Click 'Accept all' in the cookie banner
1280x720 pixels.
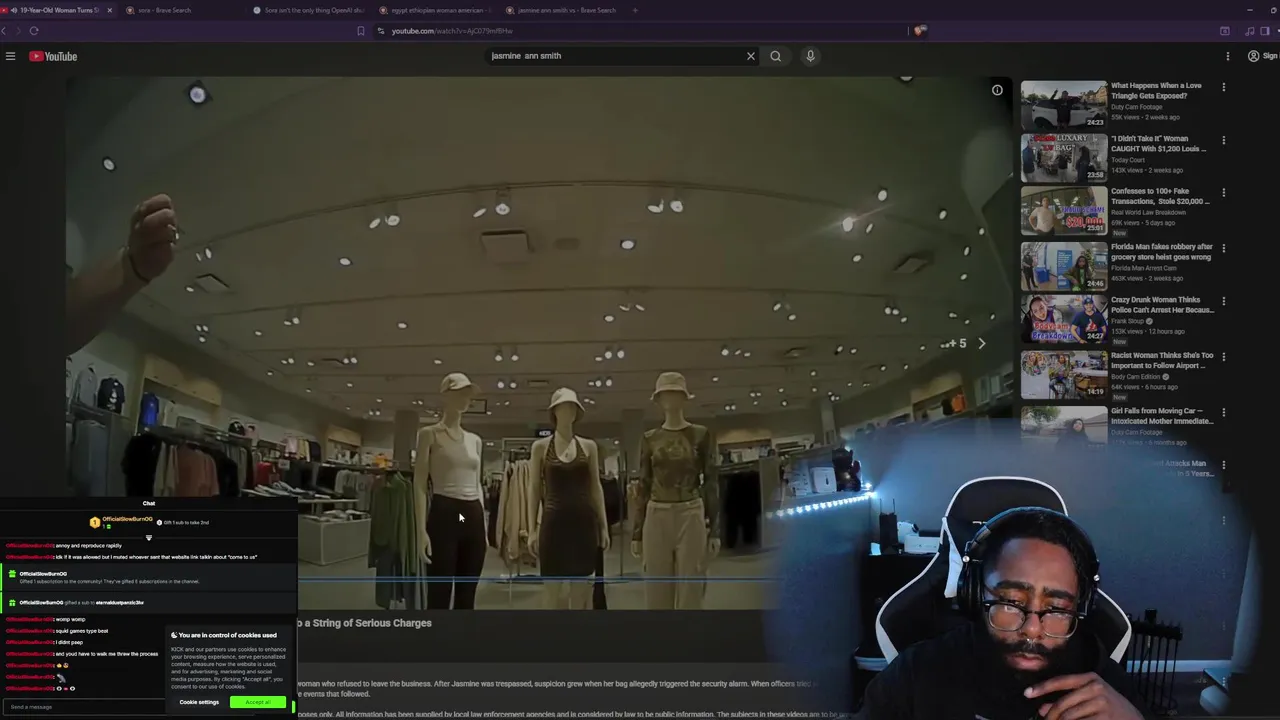pos(258,702)
